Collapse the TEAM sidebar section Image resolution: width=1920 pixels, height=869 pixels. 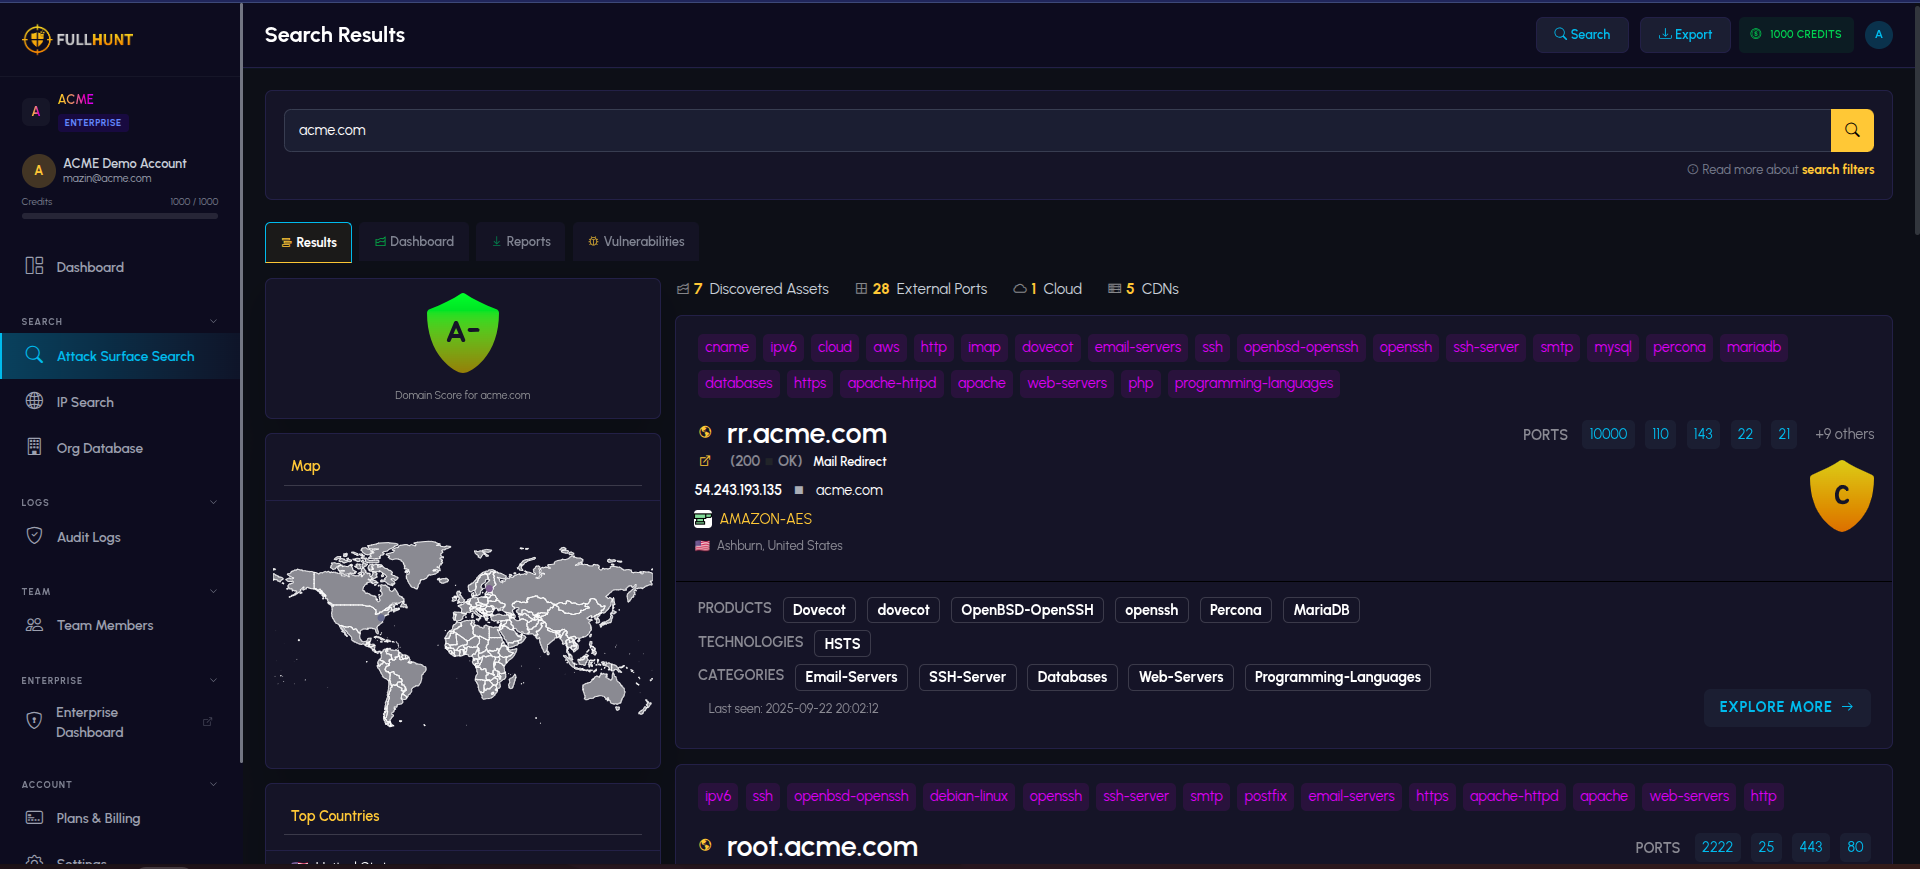point(213,591)
